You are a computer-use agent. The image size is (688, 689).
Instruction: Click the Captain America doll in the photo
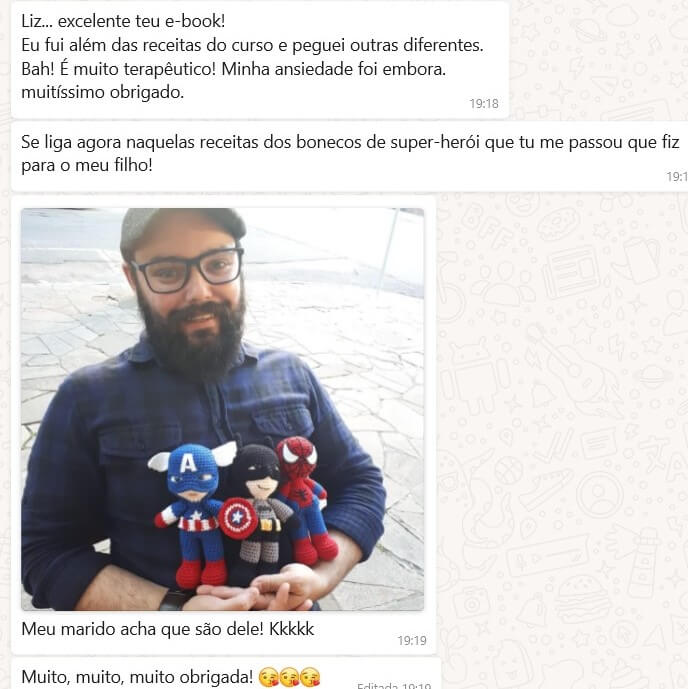pos(193,510)
